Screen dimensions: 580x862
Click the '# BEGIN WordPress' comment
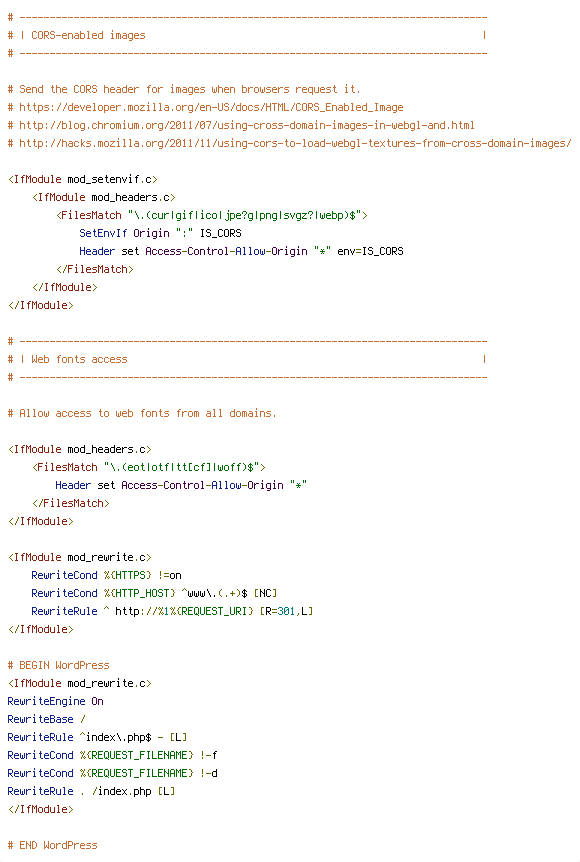coord(59,666)
